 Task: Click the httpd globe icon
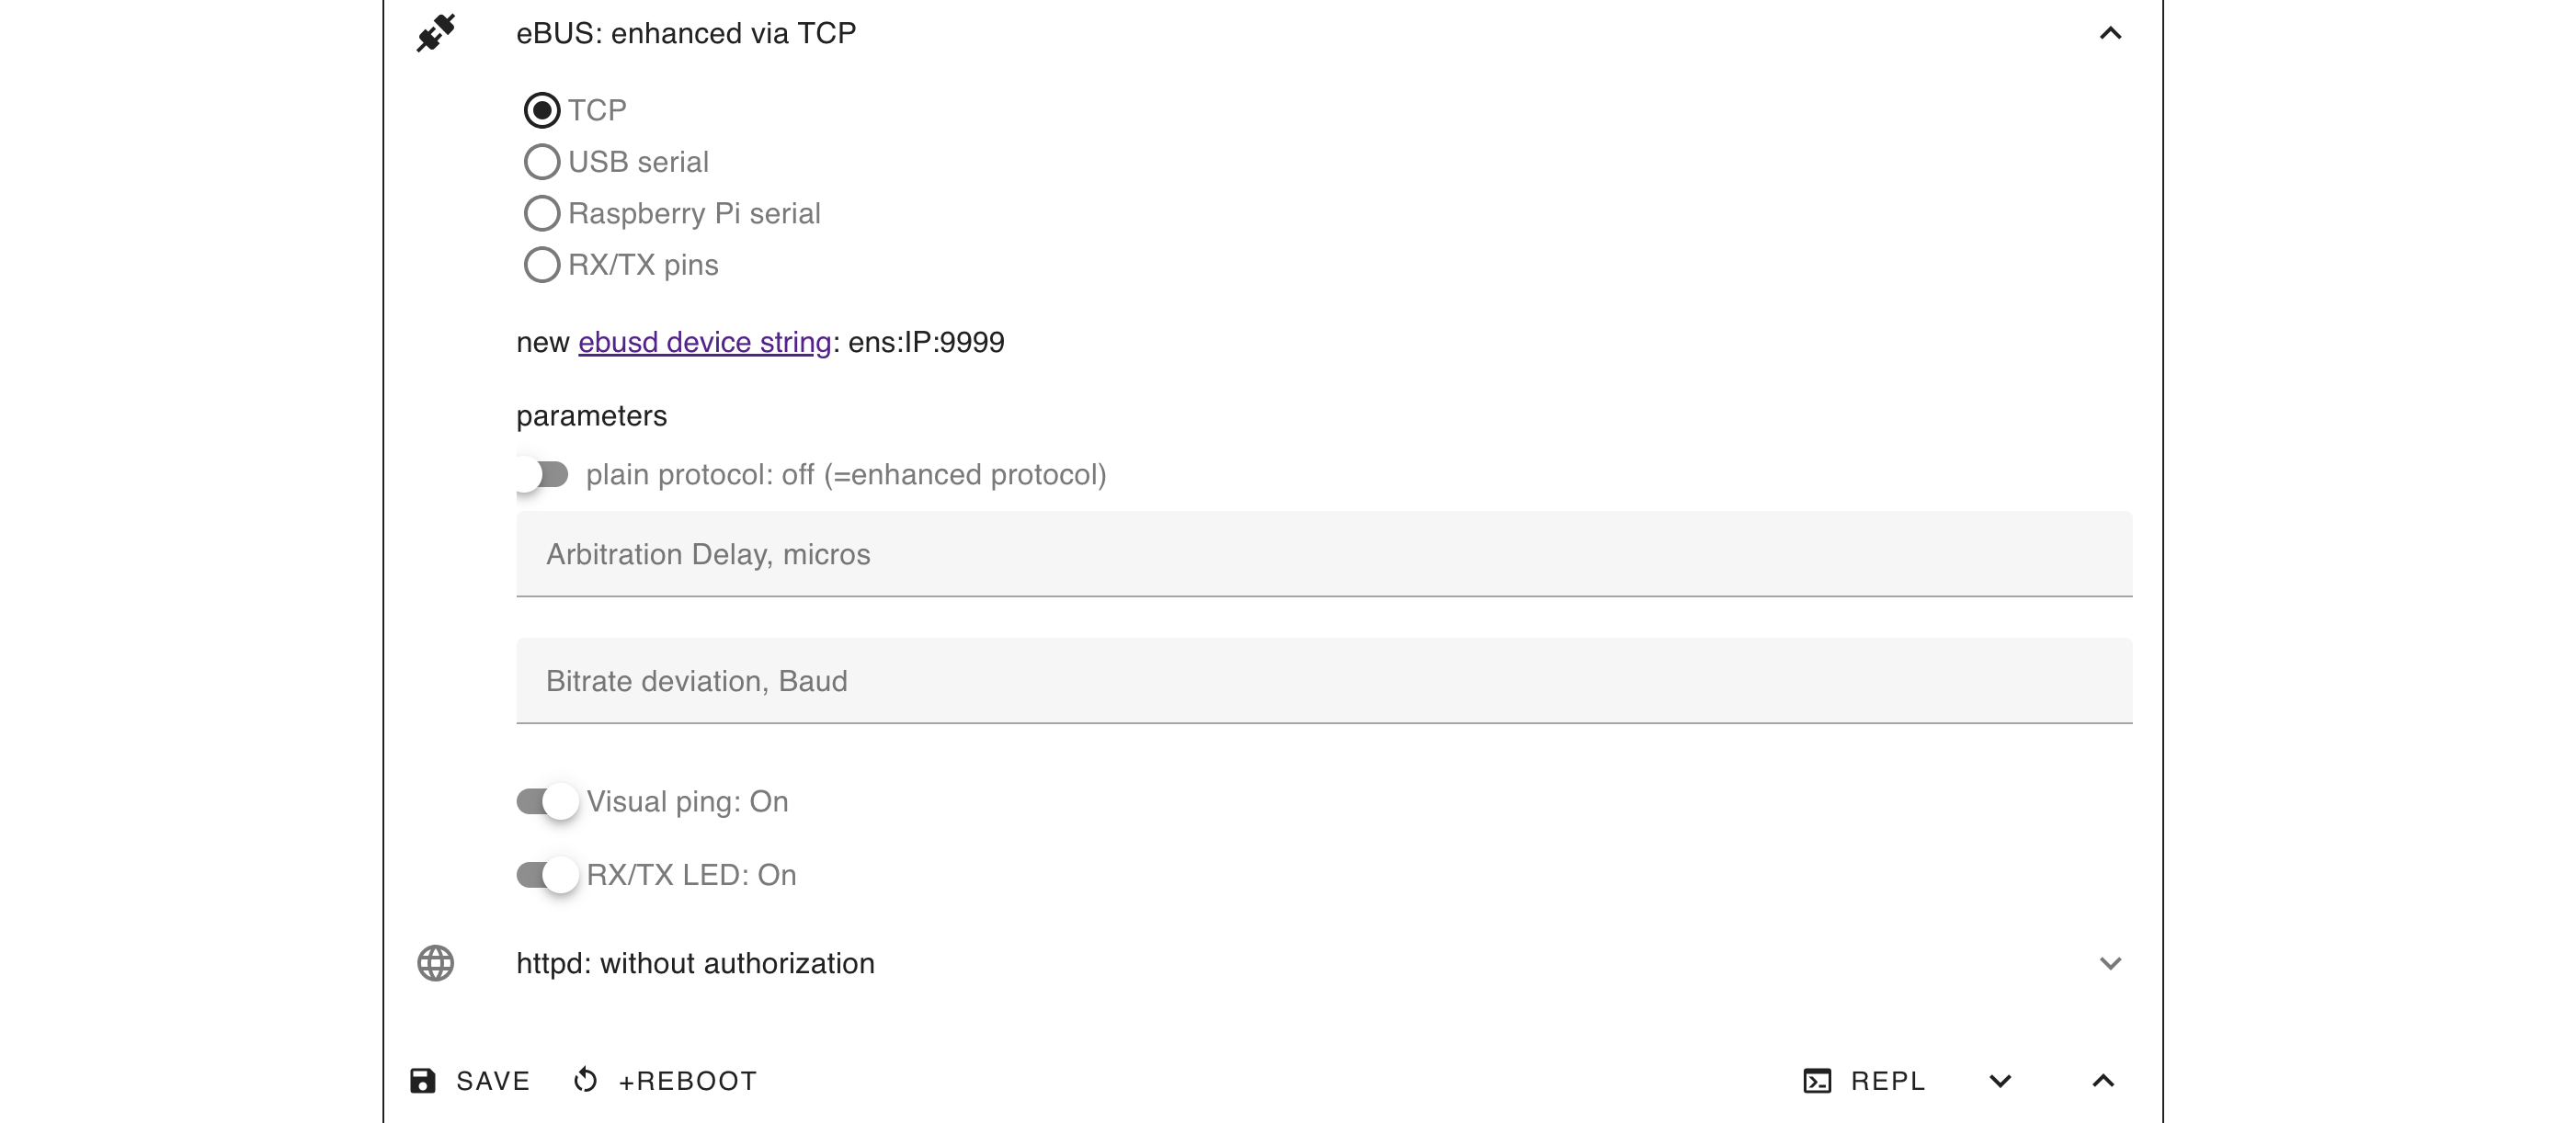pyautogui.click(x=436, y=963)
